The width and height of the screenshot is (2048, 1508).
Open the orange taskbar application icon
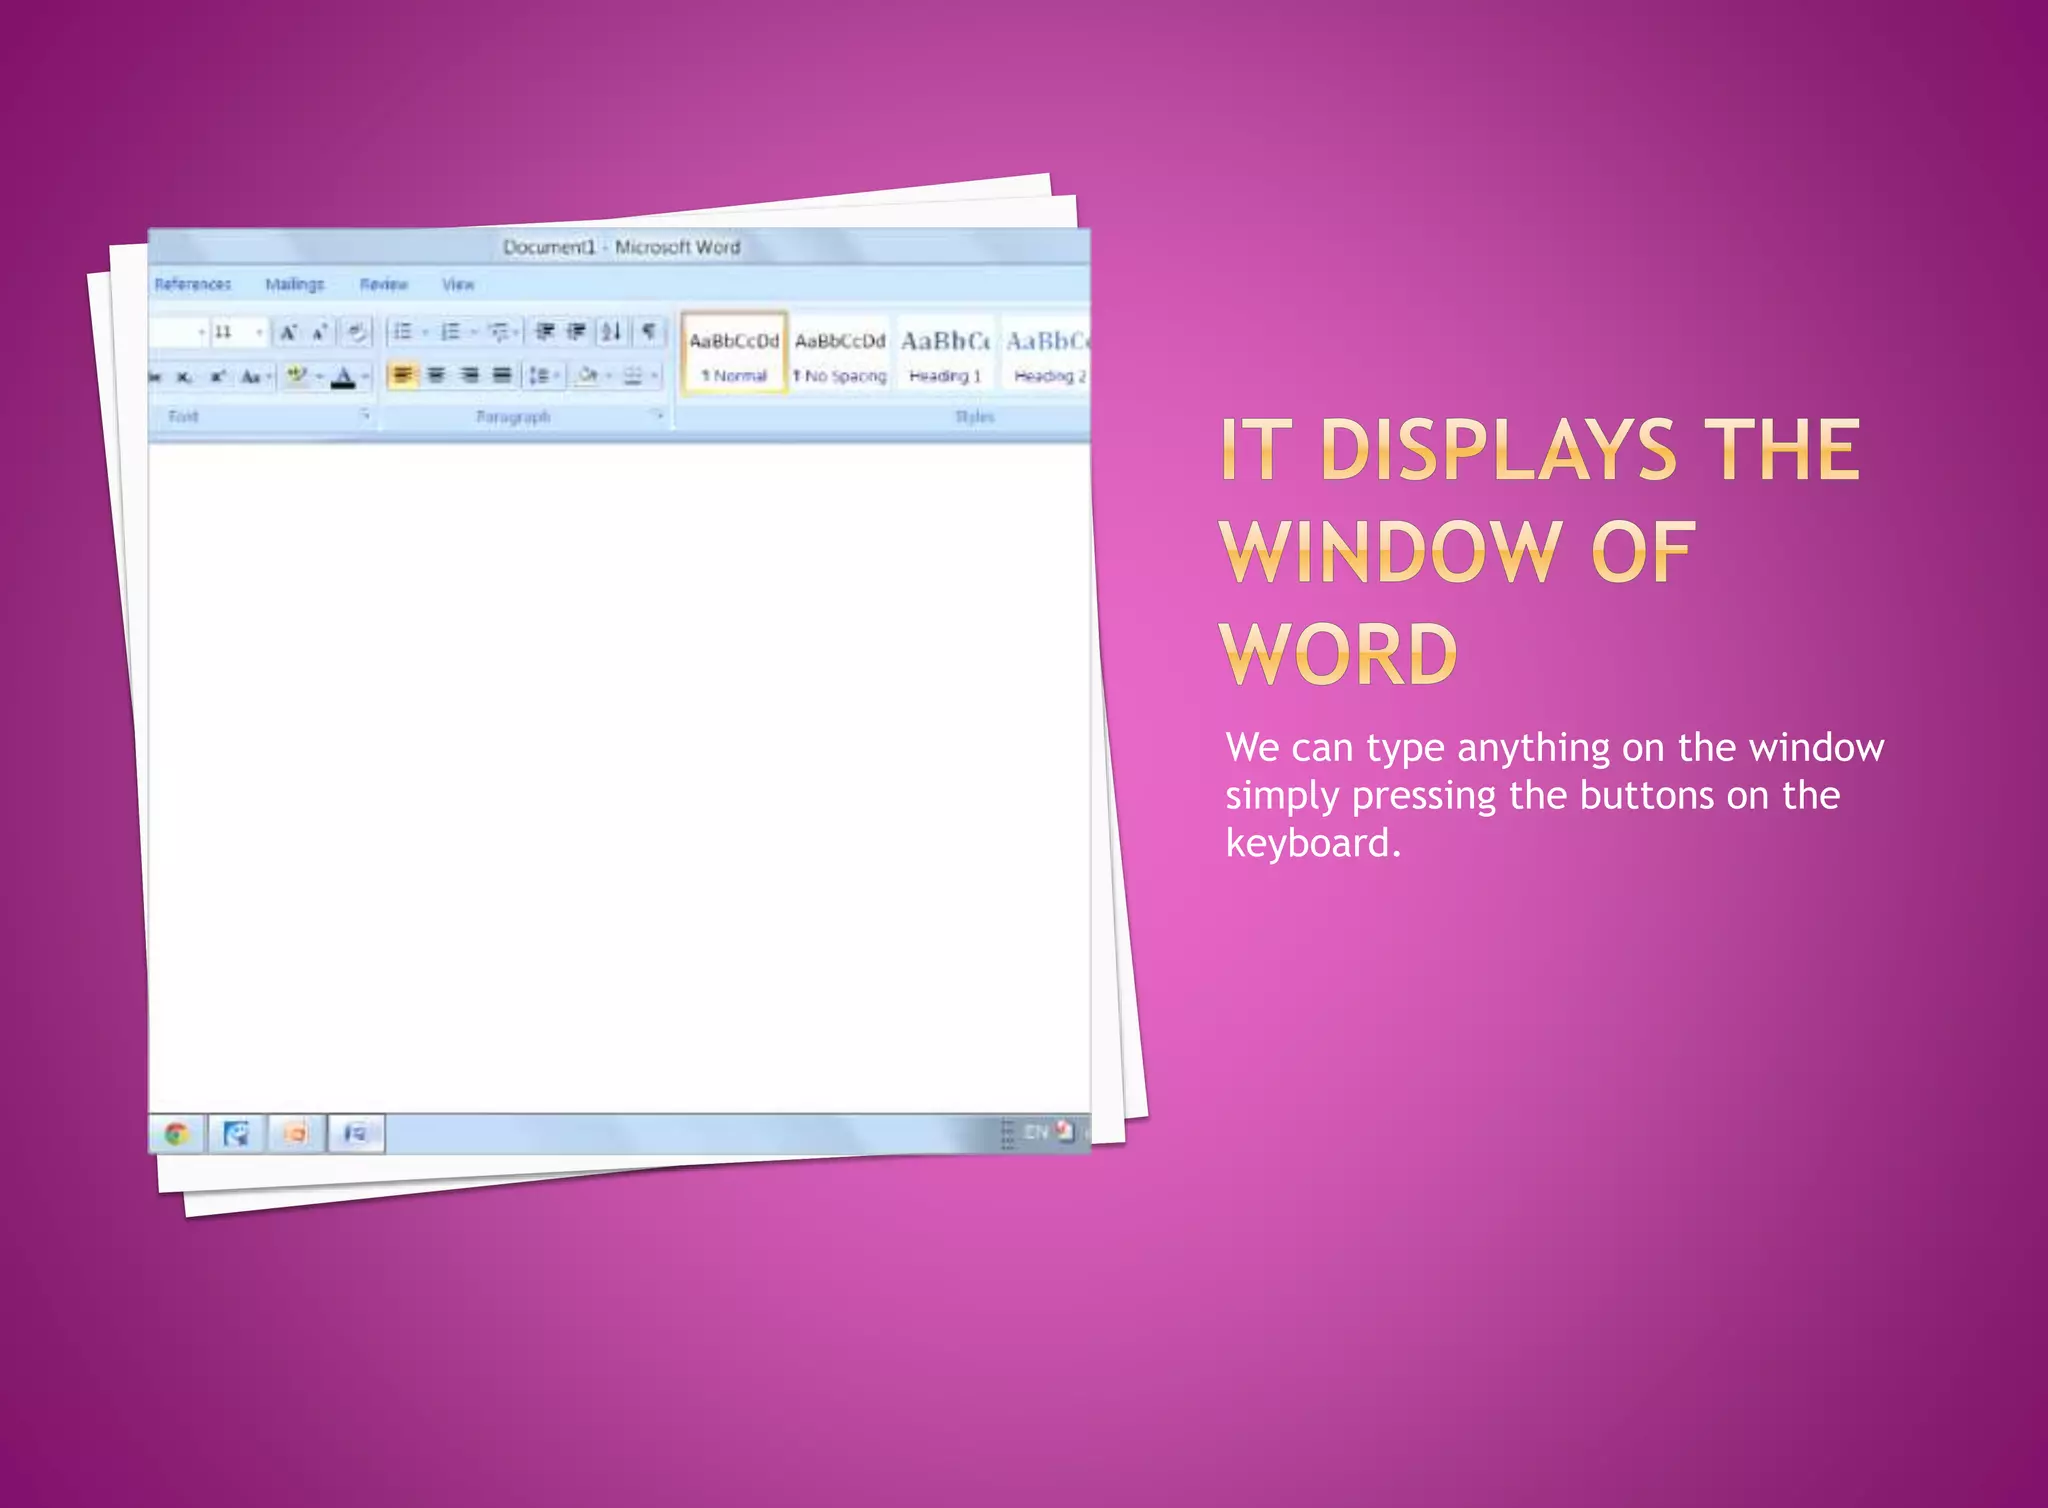(x=295, y=1134)
